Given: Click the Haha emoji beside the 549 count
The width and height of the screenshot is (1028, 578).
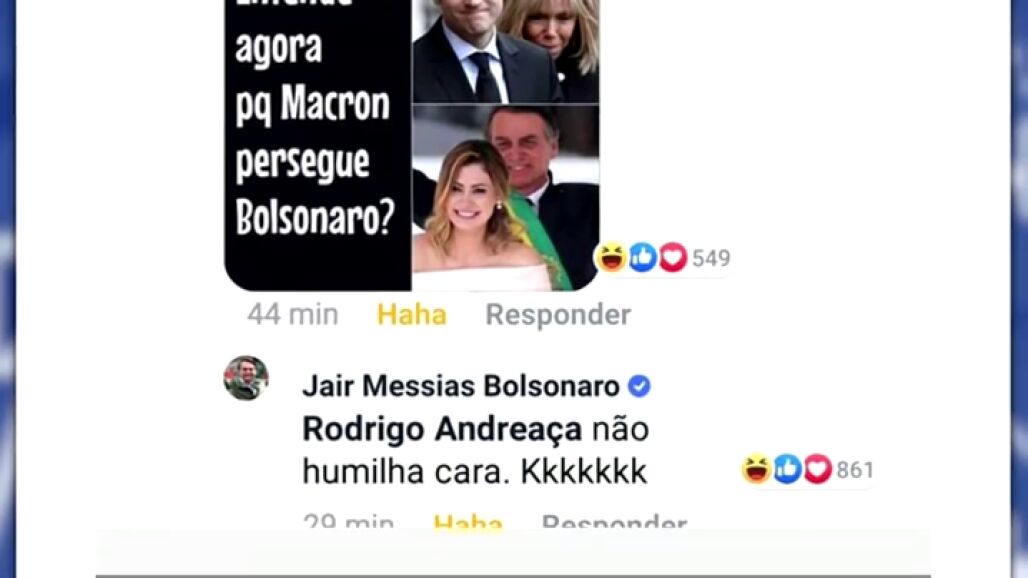Looking at the screenshot, I should [610, 257].
